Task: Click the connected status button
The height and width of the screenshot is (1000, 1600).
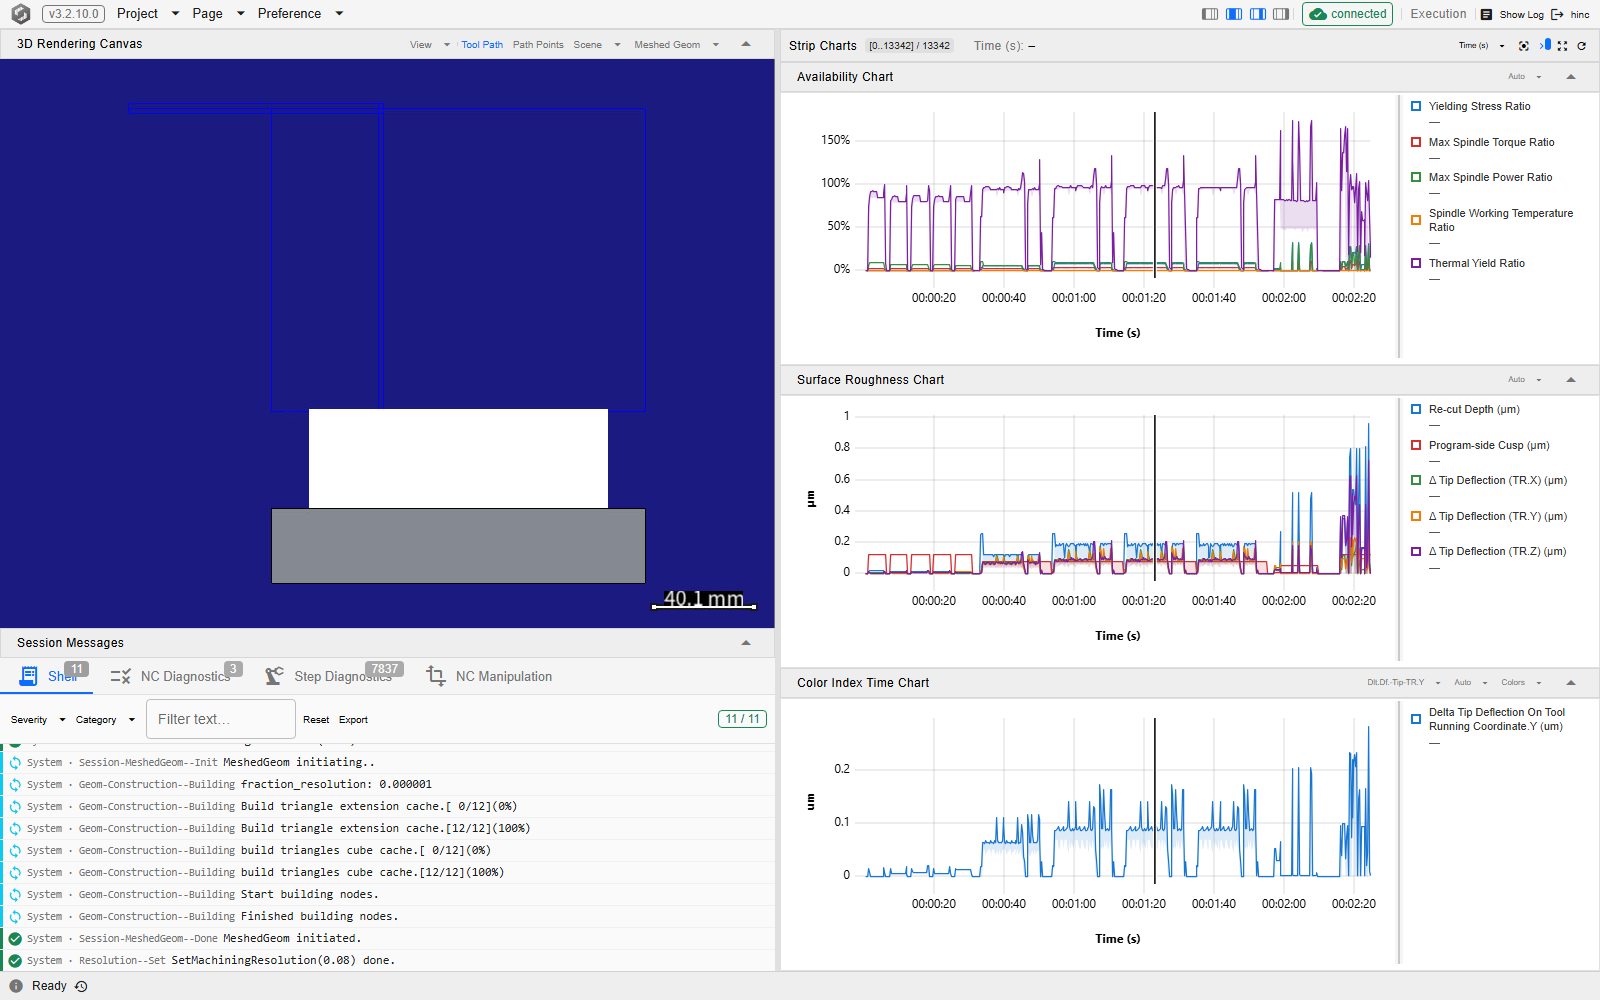Action: [x=1347, y=14]
